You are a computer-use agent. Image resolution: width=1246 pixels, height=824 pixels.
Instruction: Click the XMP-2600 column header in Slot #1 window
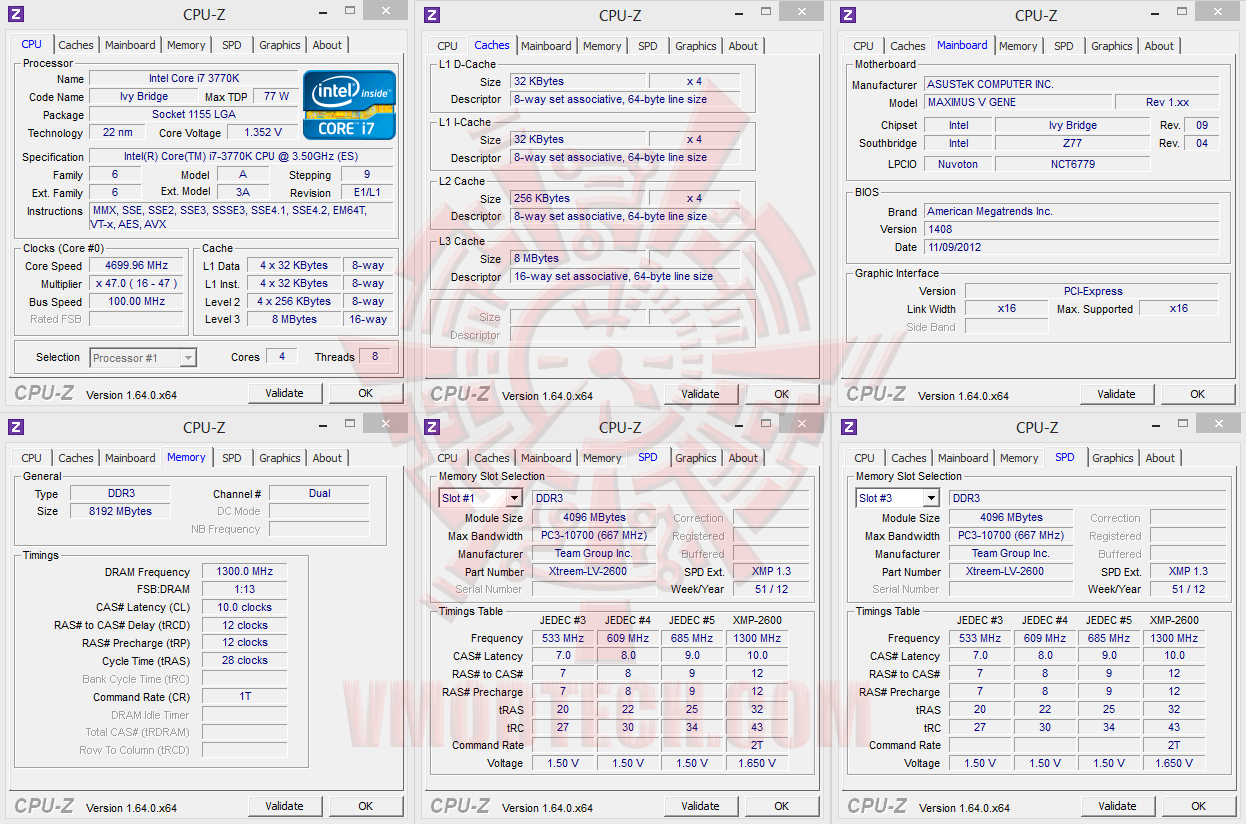(758, 620)
